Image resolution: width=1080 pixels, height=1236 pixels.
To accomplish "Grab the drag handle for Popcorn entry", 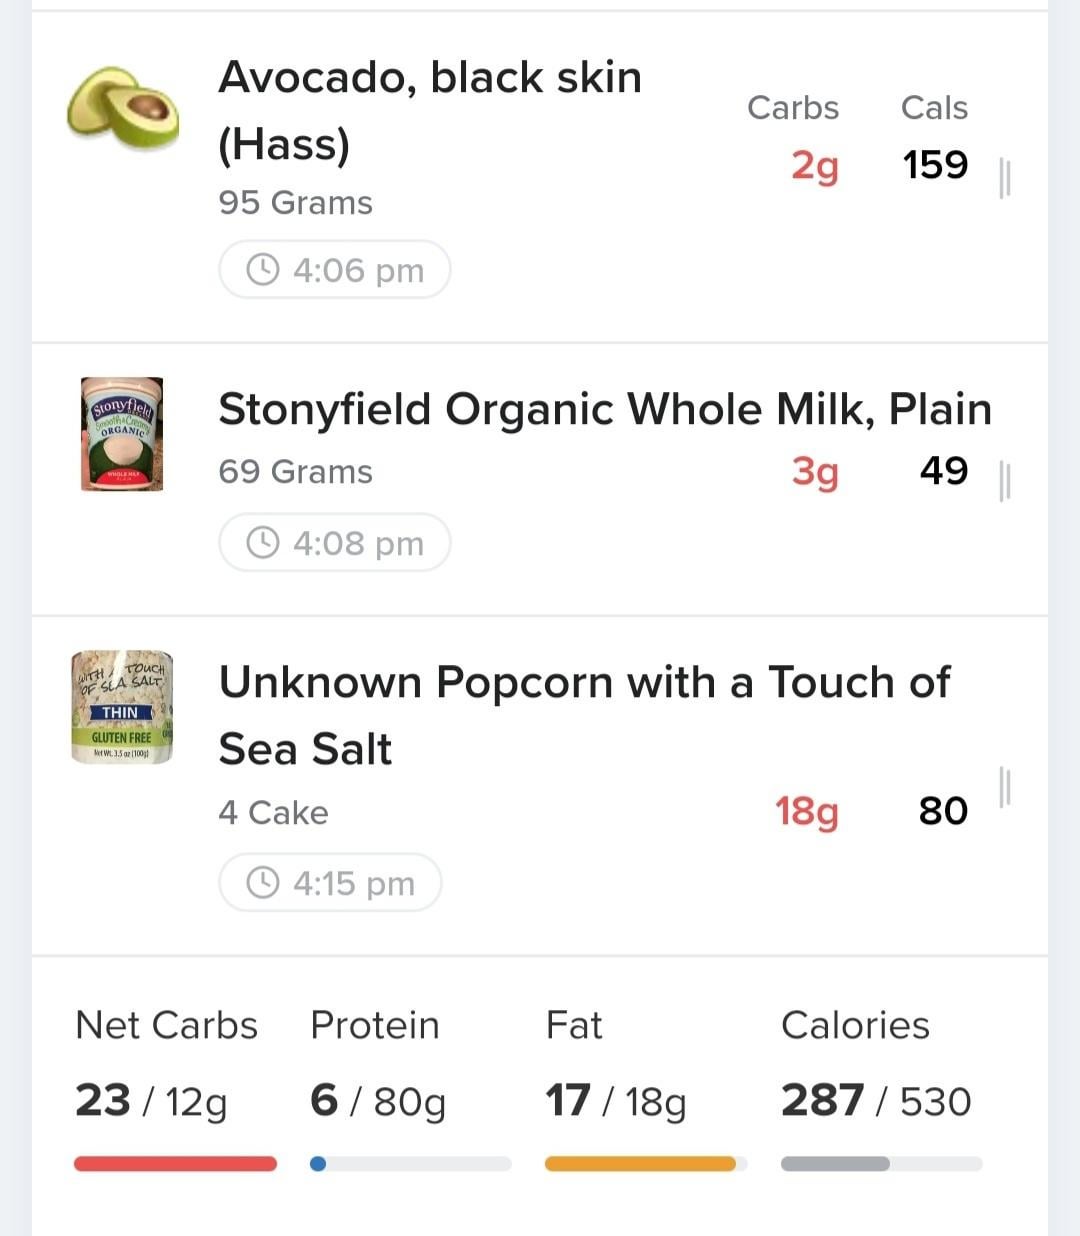I will click(x=1005, y=787).
